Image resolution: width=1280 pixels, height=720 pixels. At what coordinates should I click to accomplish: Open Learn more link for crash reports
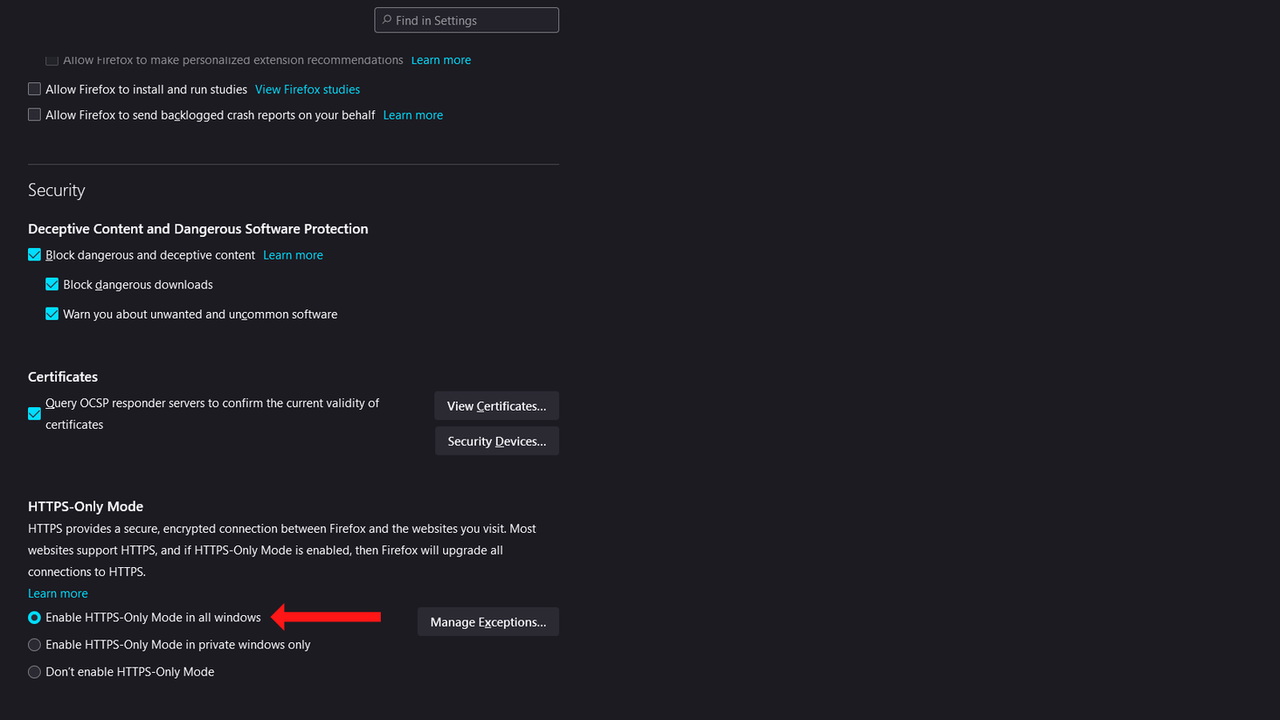pos(413,115)
